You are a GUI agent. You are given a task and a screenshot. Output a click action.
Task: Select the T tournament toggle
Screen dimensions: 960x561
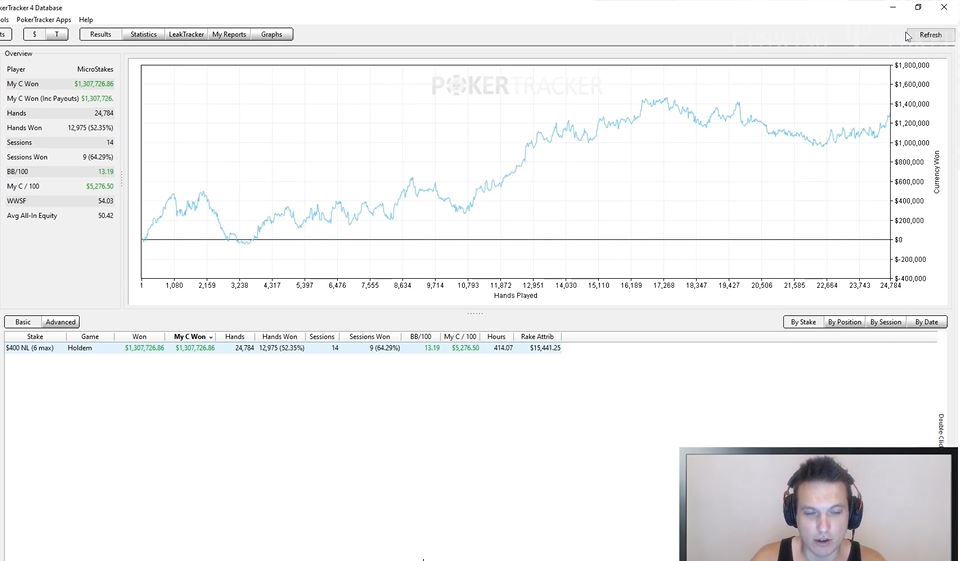click(x=57, y=34)
